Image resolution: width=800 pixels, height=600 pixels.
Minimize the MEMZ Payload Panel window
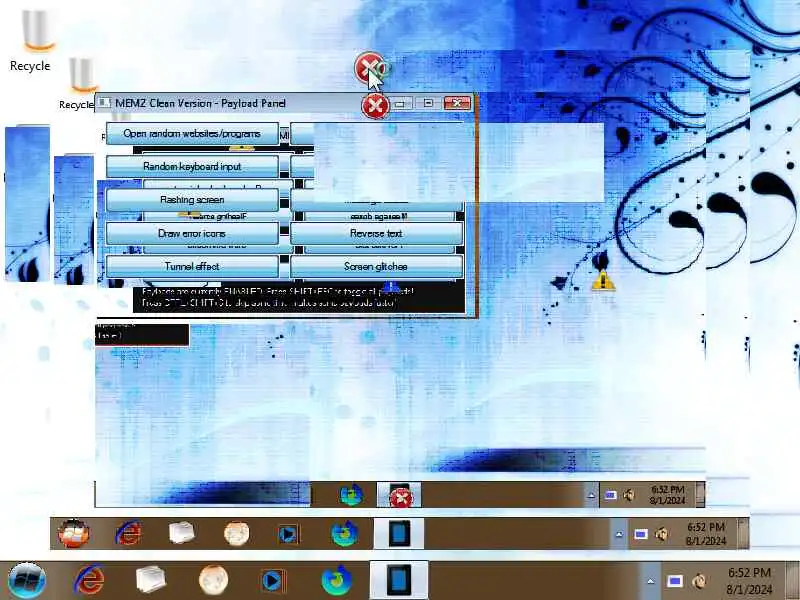401,103
